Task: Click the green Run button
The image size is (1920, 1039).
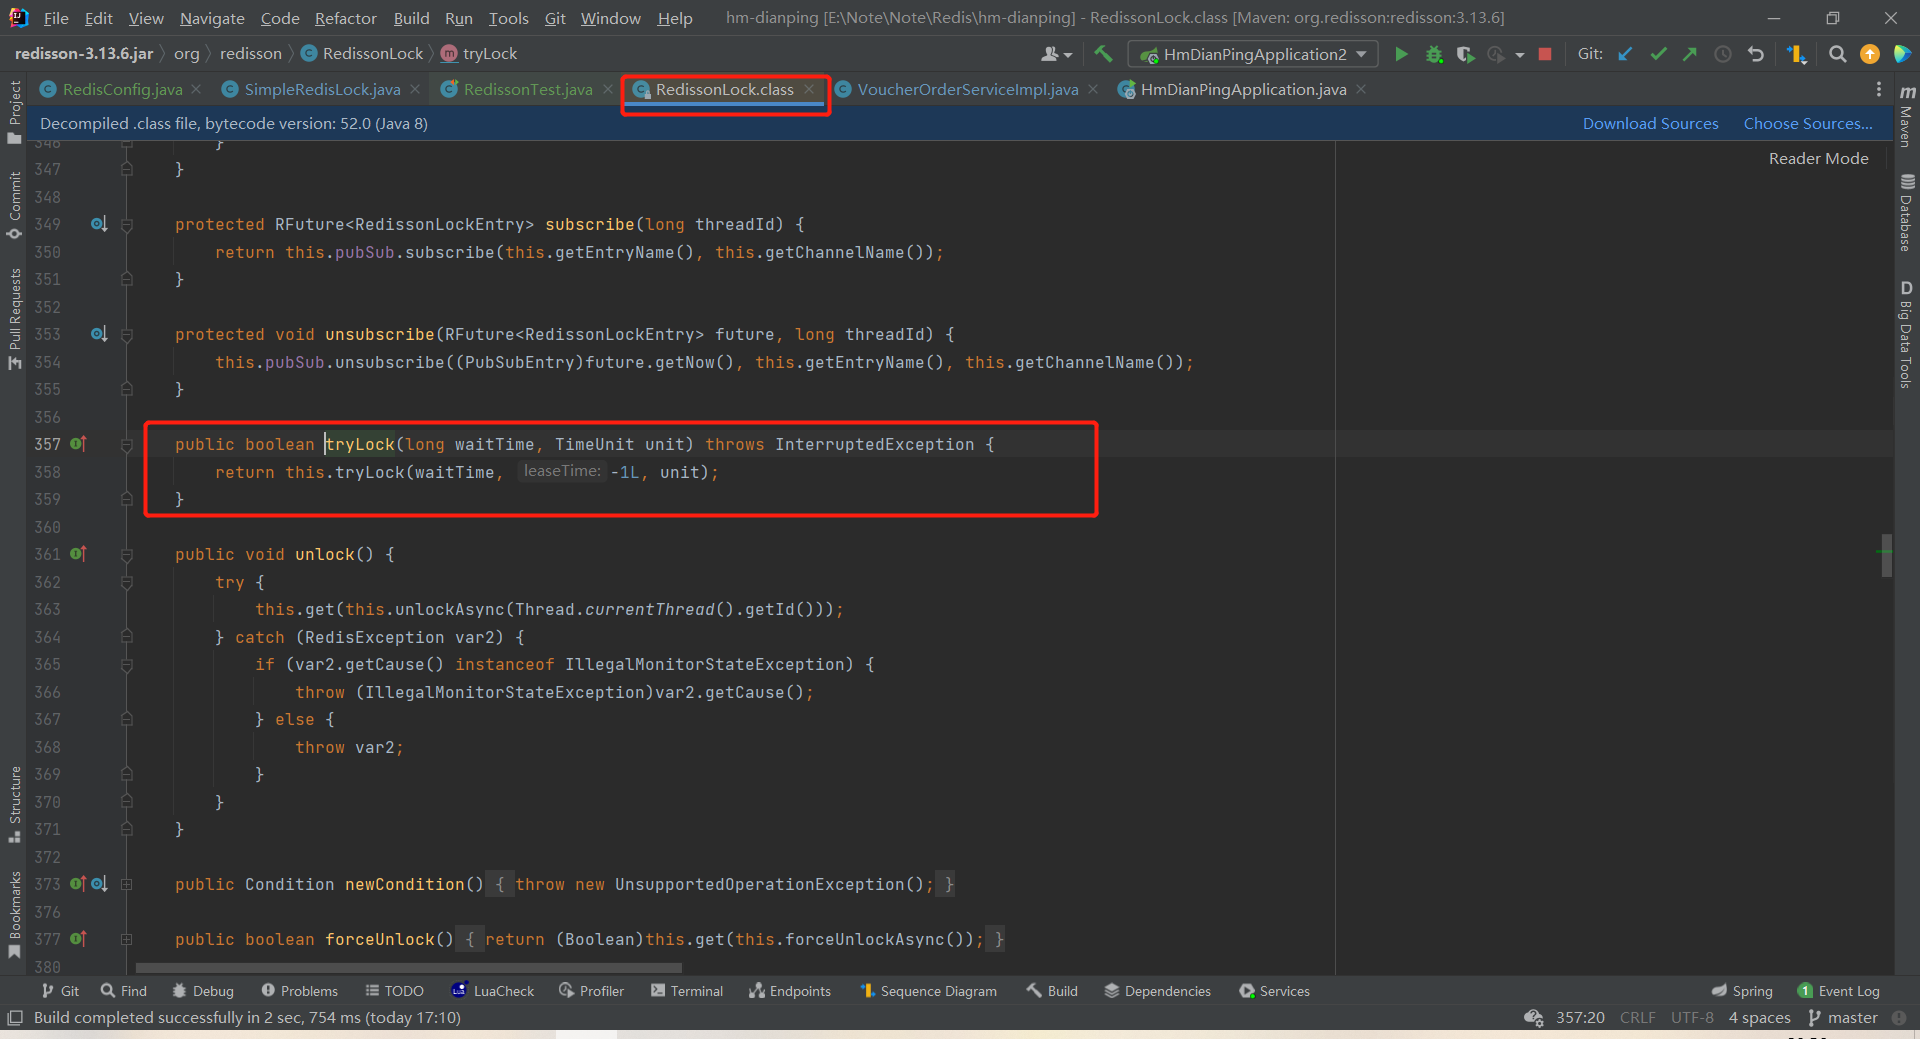Action: point(1401,54)
